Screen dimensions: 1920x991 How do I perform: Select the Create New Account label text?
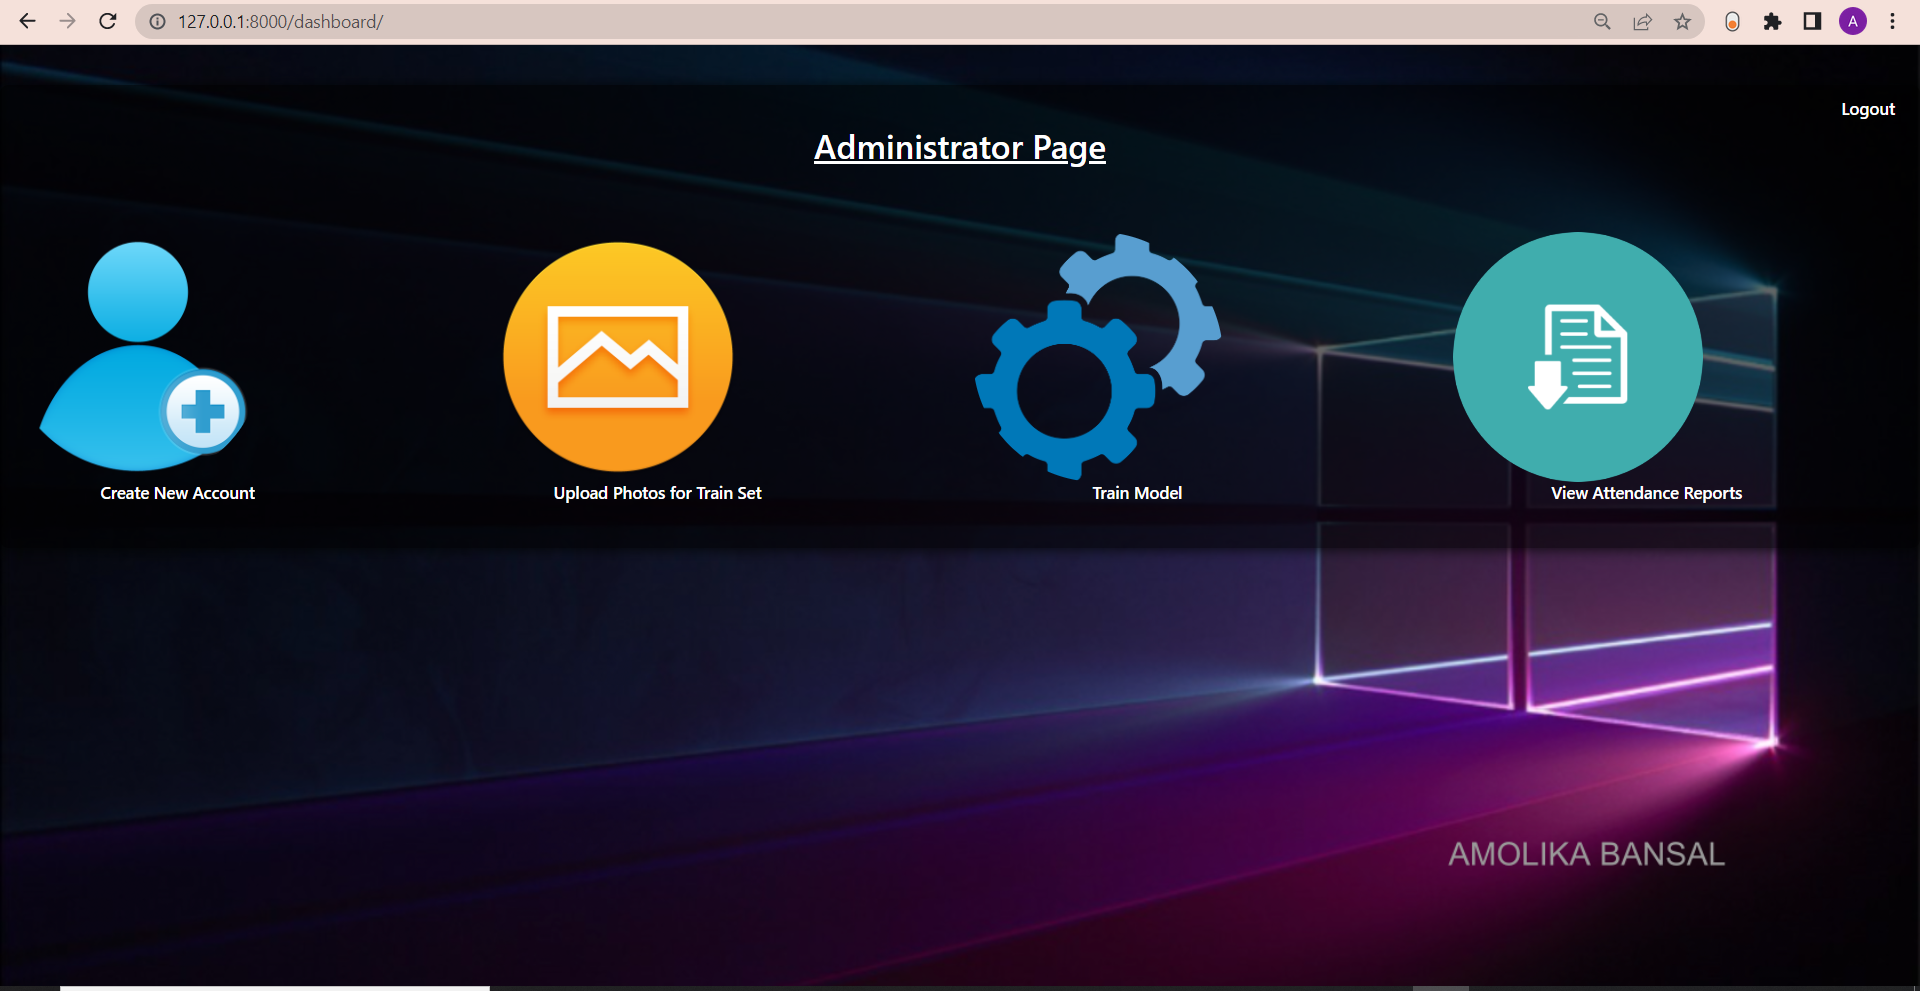(176, 492)
